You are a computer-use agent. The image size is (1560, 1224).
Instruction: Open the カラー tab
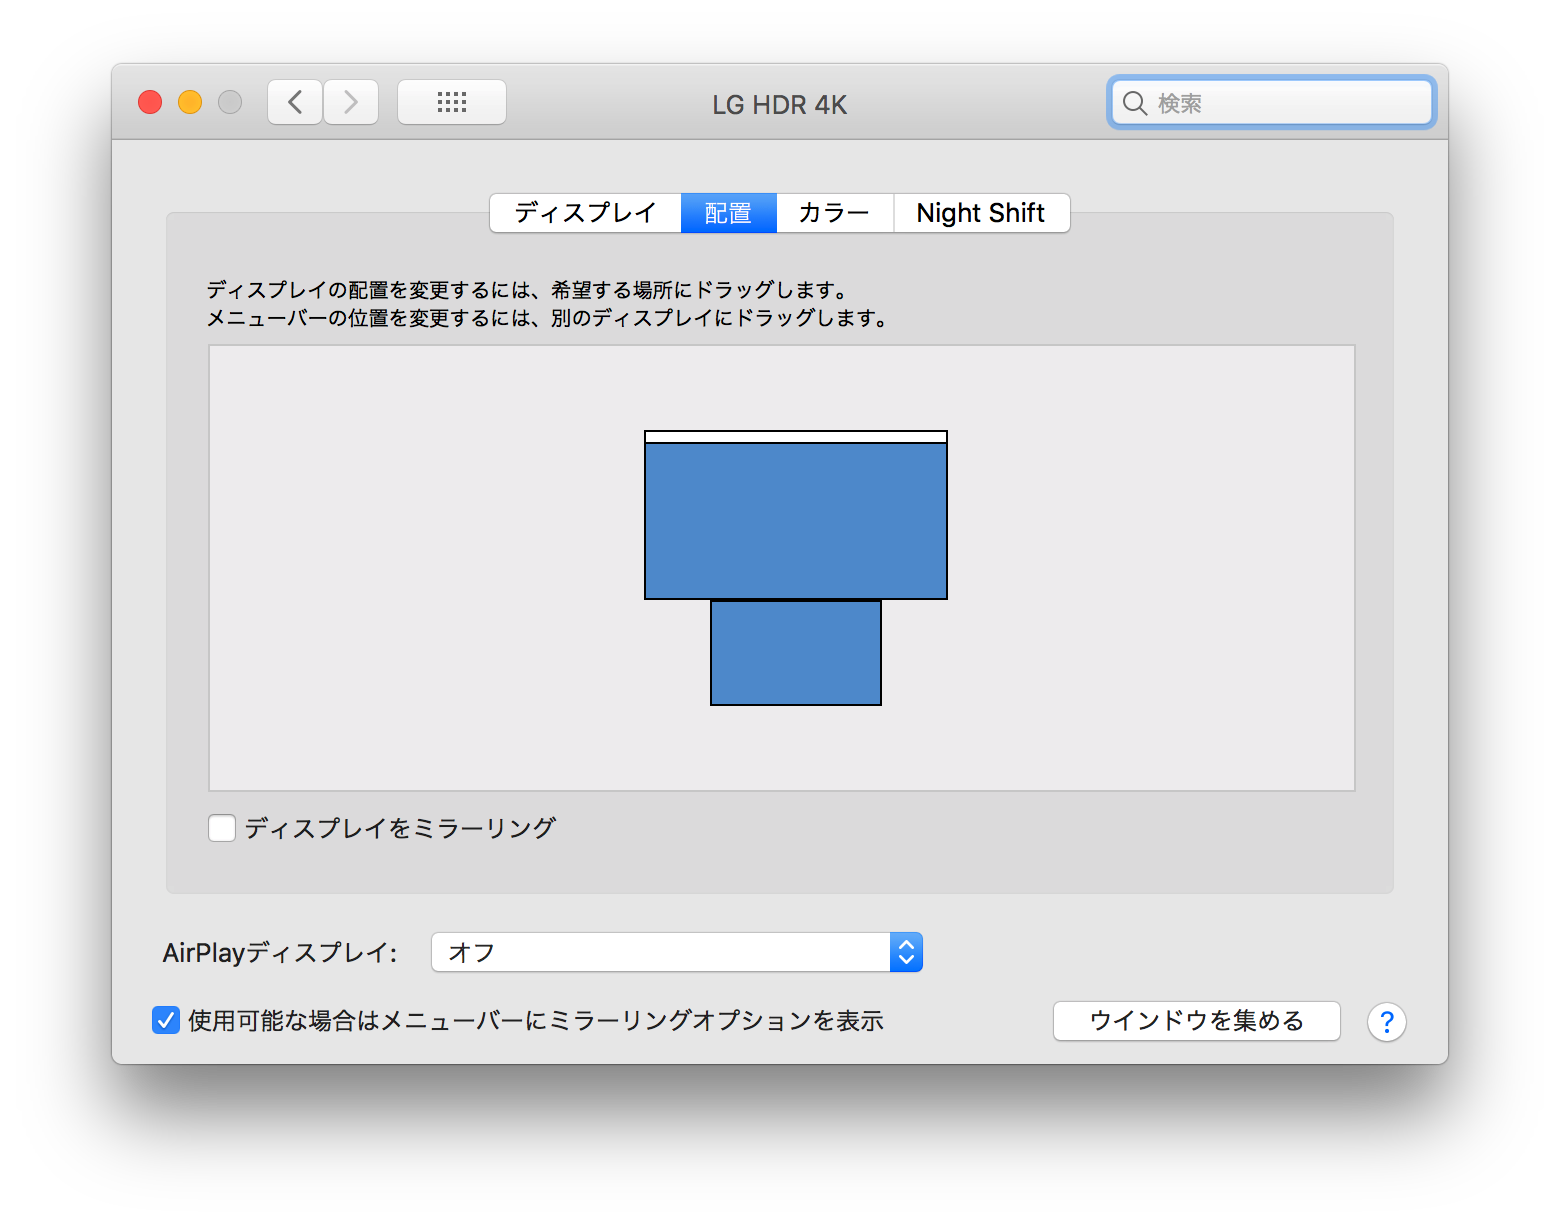(834, 213)
